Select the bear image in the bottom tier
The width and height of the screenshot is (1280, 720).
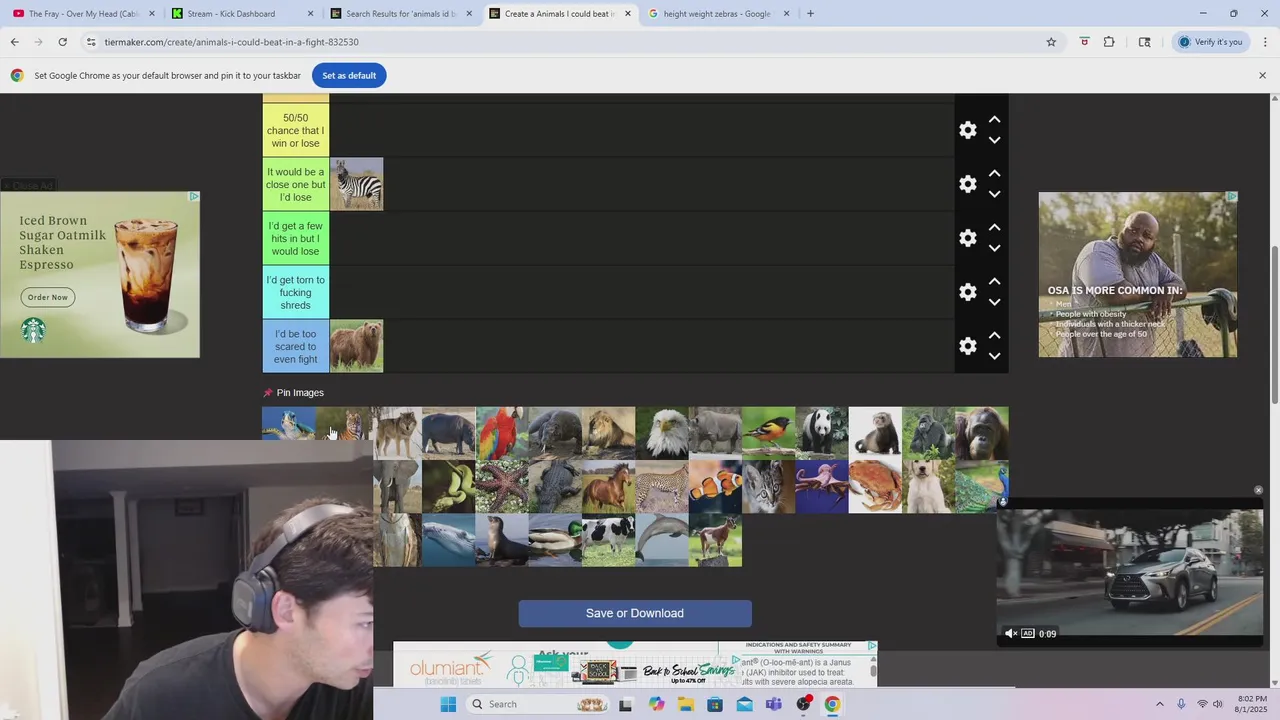coord(356,346)
